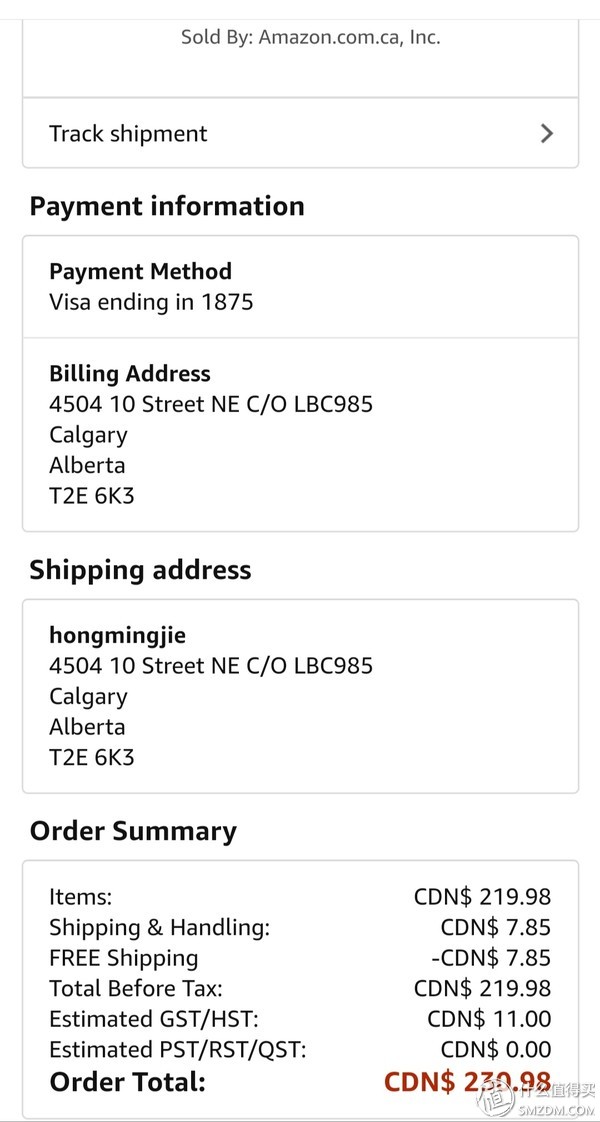Tap Calgary in the shipping address
This screenshot has height=1122, width=600.
tap(88, 697)
